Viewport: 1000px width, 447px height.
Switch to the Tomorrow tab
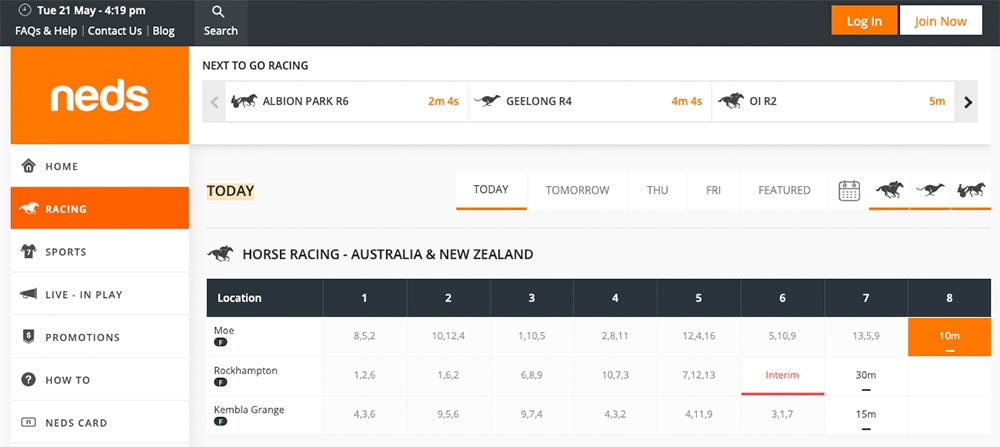pyautogui.click(x=577, y=190)
